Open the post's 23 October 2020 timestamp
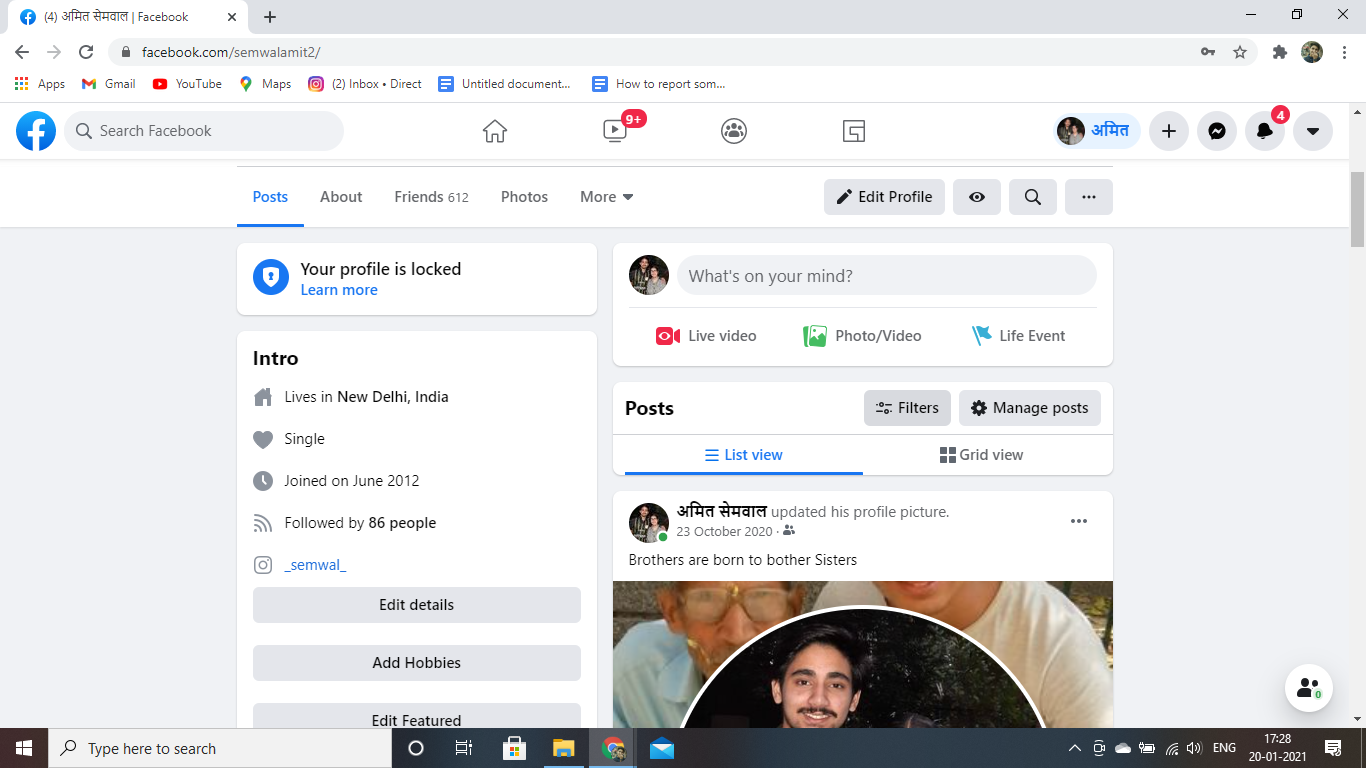The image size is (1366, 768). tap(724, 531)
